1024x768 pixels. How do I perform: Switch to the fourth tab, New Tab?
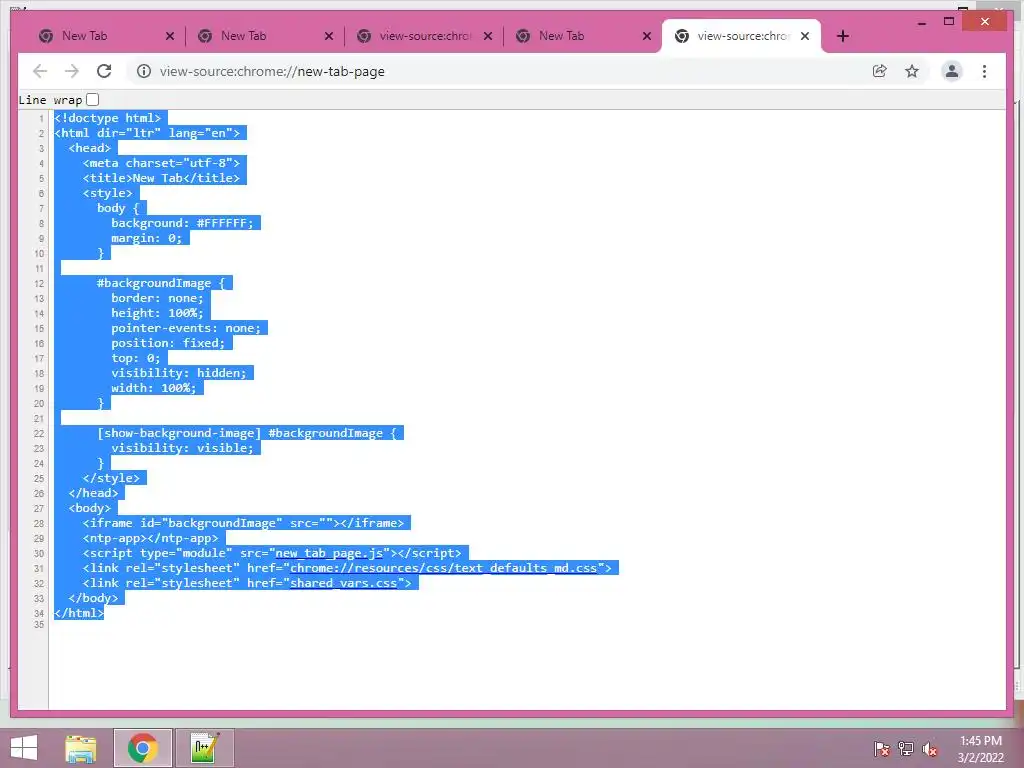575,36
